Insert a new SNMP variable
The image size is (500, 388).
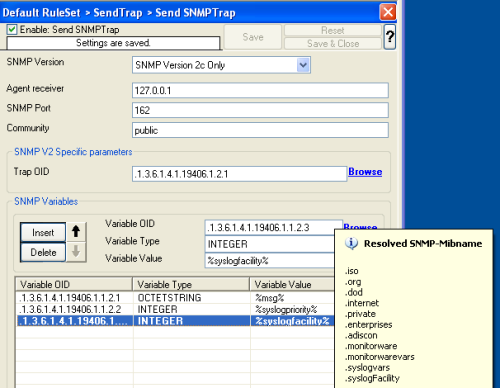click(x=43, y=232)
